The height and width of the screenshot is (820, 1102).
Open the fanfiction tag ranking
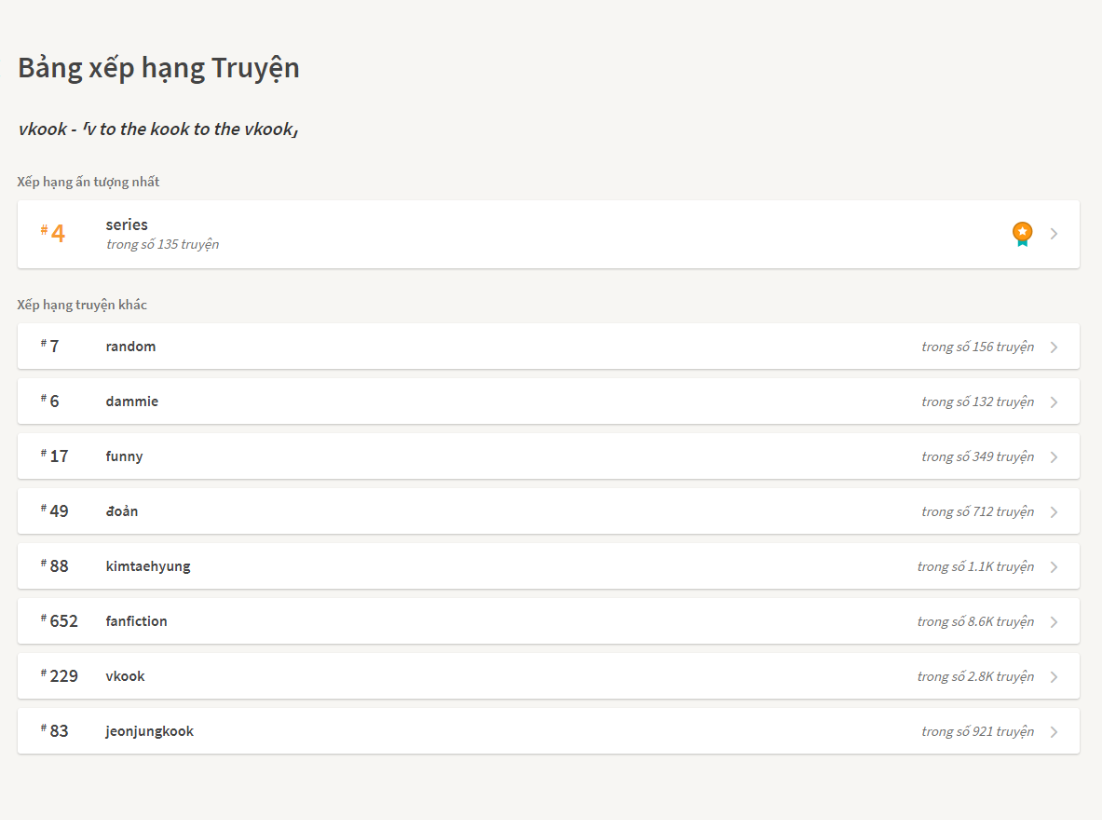coord(137,622)
